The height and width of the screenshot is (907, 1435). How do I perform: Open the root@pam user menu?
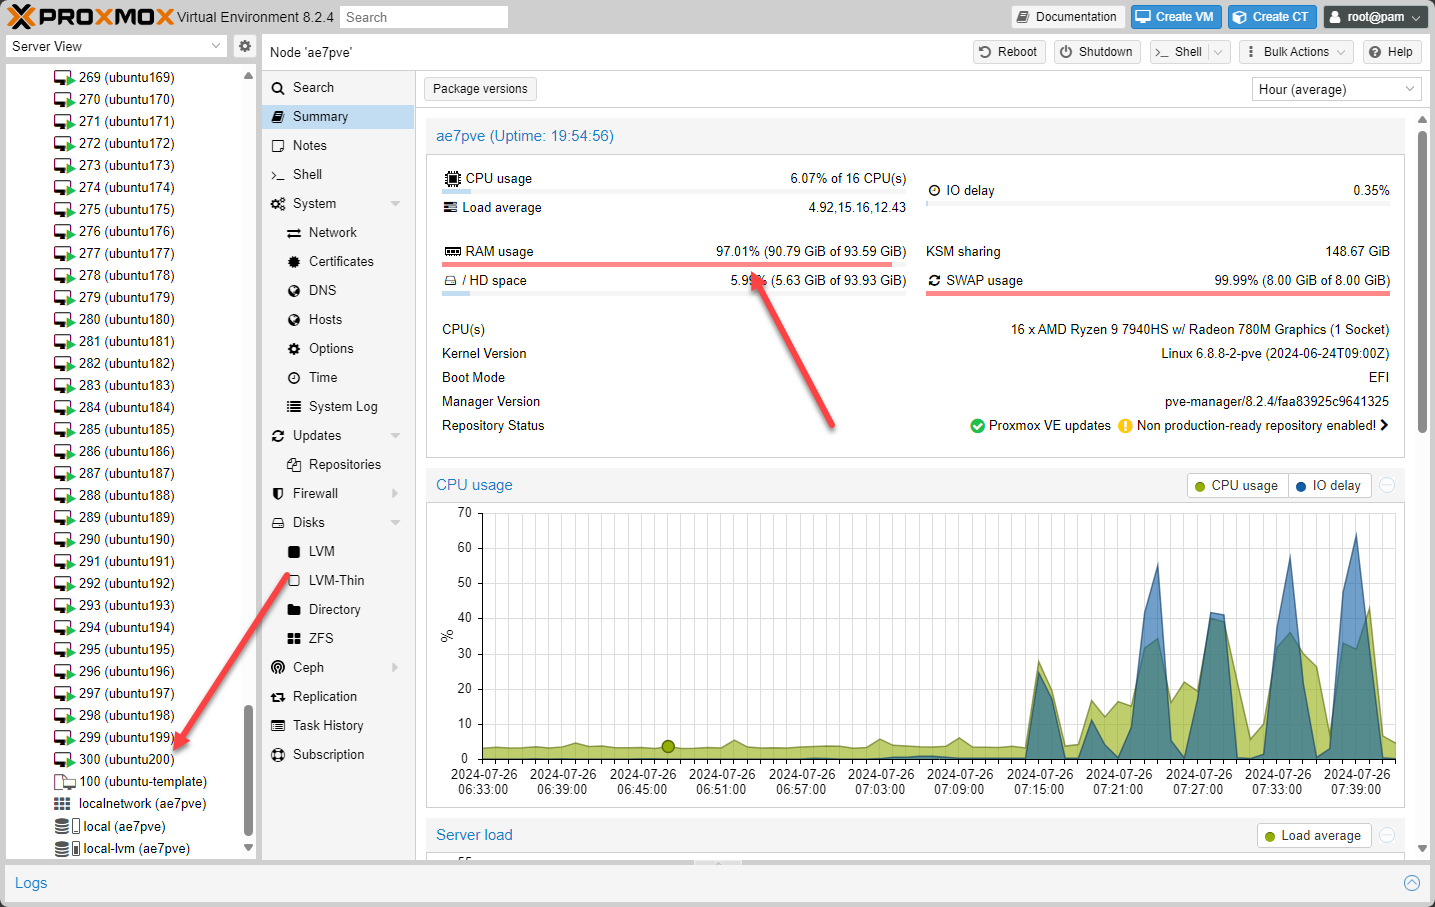coord(1375,17)
